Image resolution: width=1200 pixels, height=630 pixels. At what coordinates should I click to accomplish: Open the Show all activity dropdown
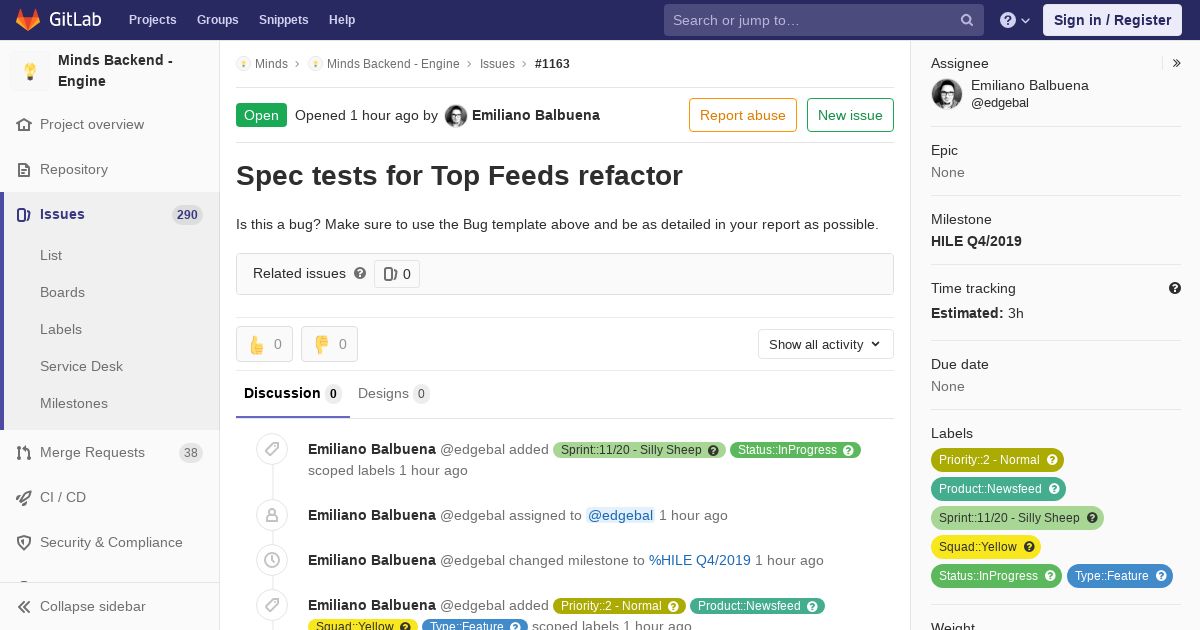click(x=826, y=344)
